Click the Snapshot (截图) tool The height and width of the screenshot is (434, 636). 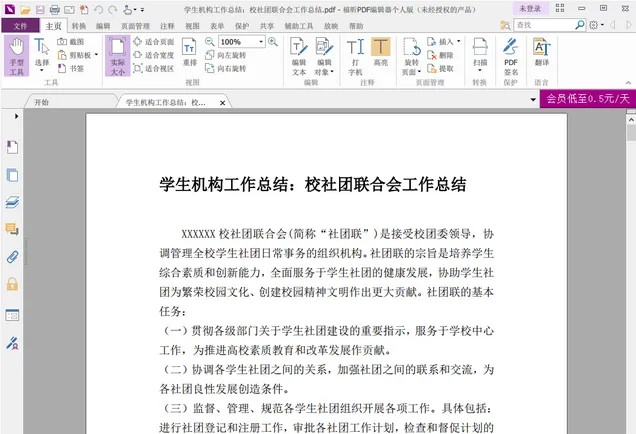point(71,41)
